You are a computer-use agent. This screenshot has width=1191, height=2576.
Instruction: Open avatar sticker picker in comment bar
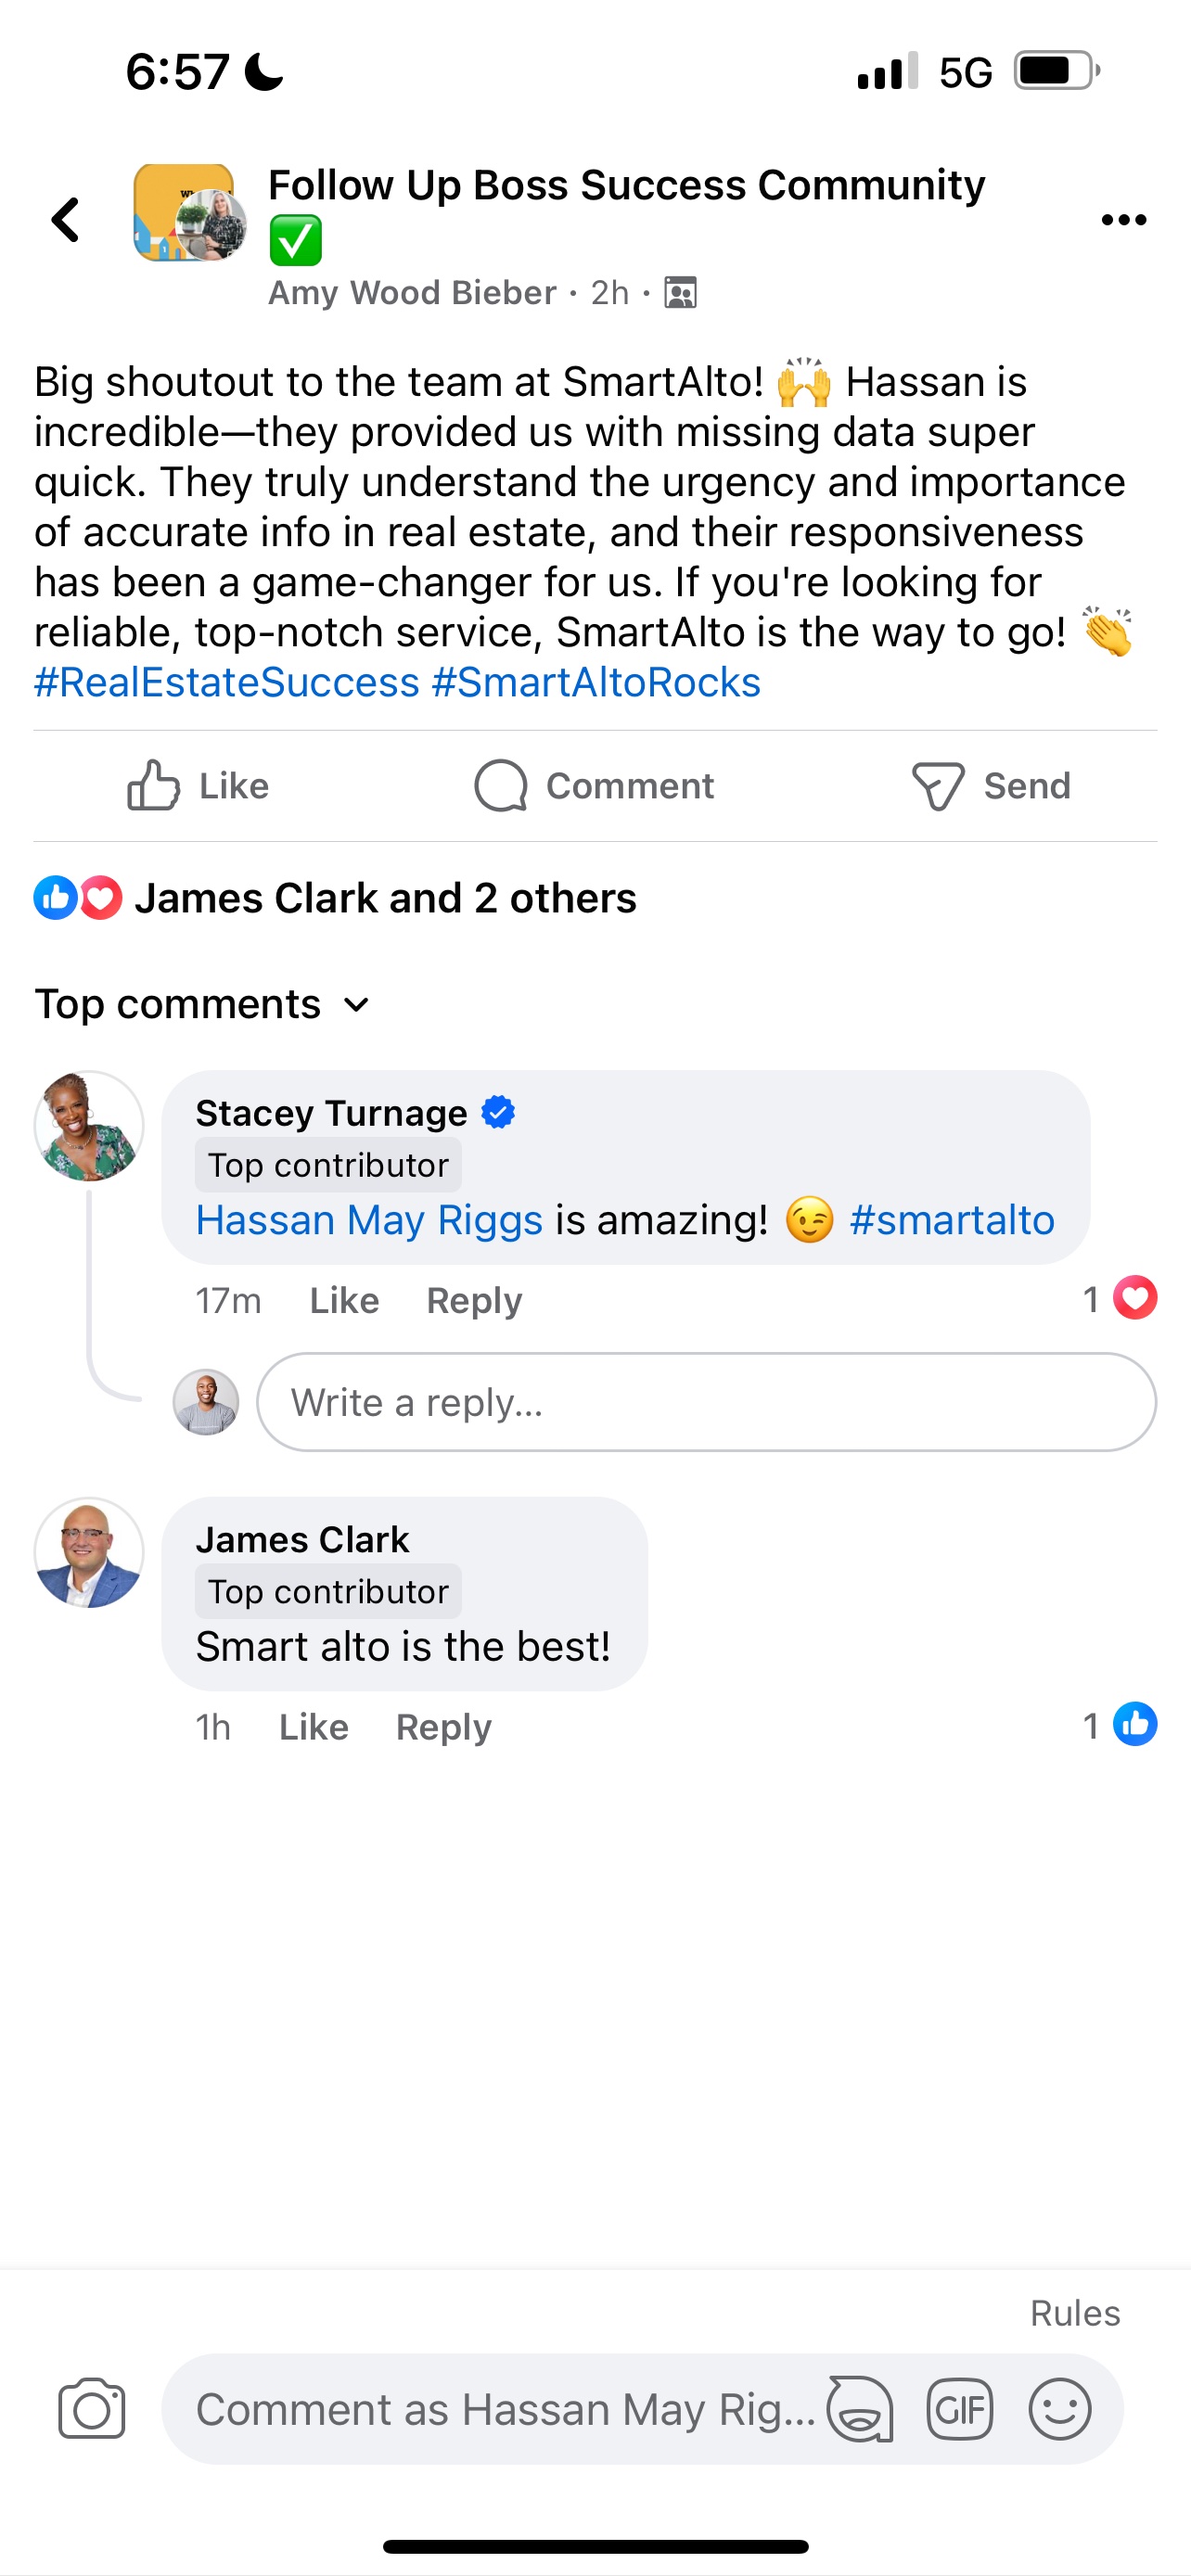[860, 2409]
